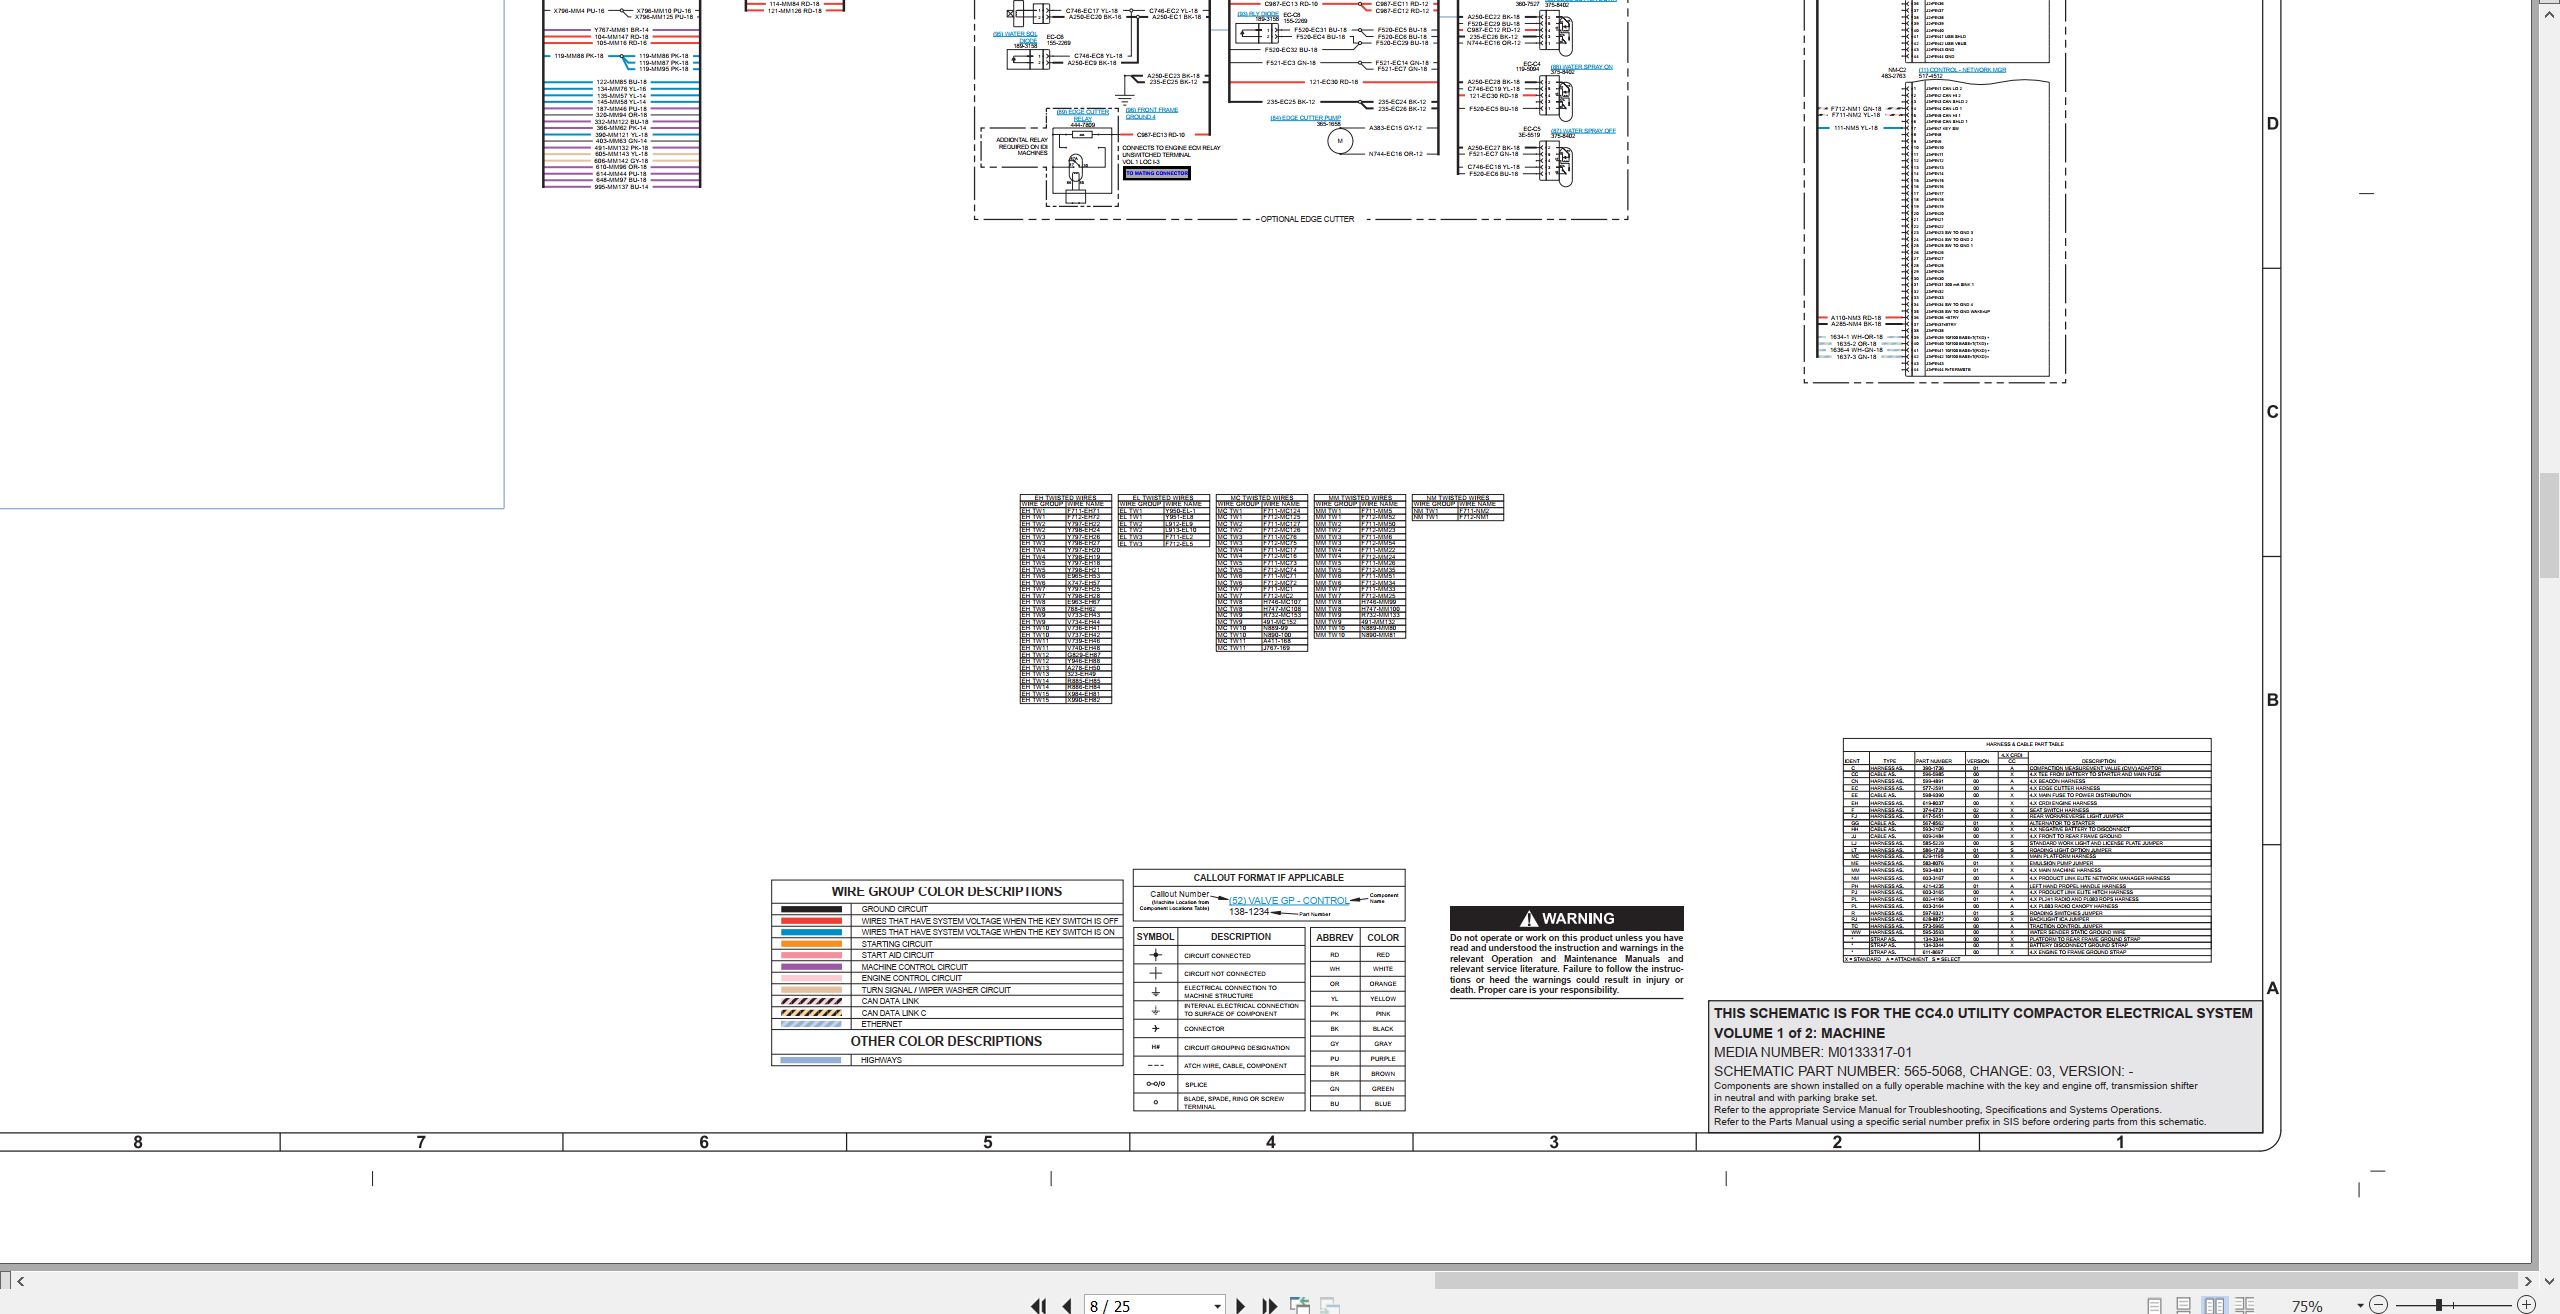Click the WARNING header banner
Image resolution: width=2560 pixels, height=1314 pixels.
click(x=1566, y=918)
